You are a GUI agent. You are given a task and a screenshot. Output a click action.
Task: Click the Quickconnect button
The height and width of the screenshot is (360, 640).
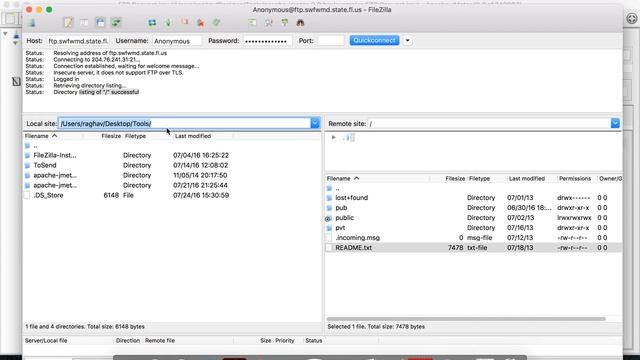pos(374,40)
